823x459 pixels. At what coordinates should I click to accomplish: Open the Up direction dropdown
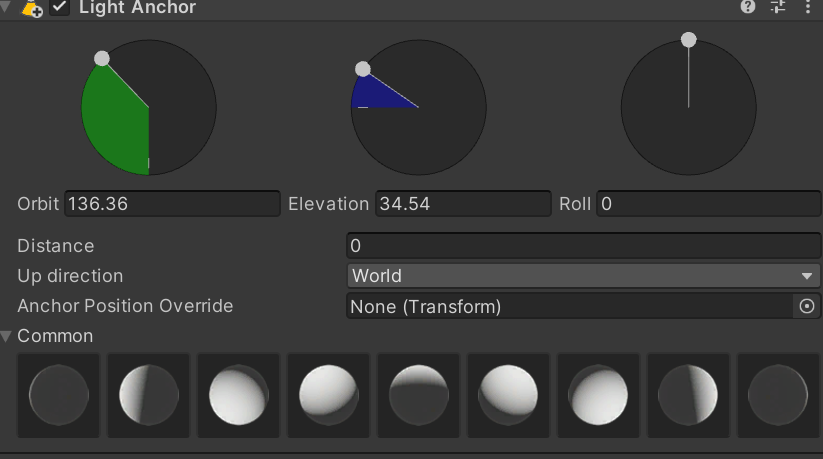coord(583,276)
